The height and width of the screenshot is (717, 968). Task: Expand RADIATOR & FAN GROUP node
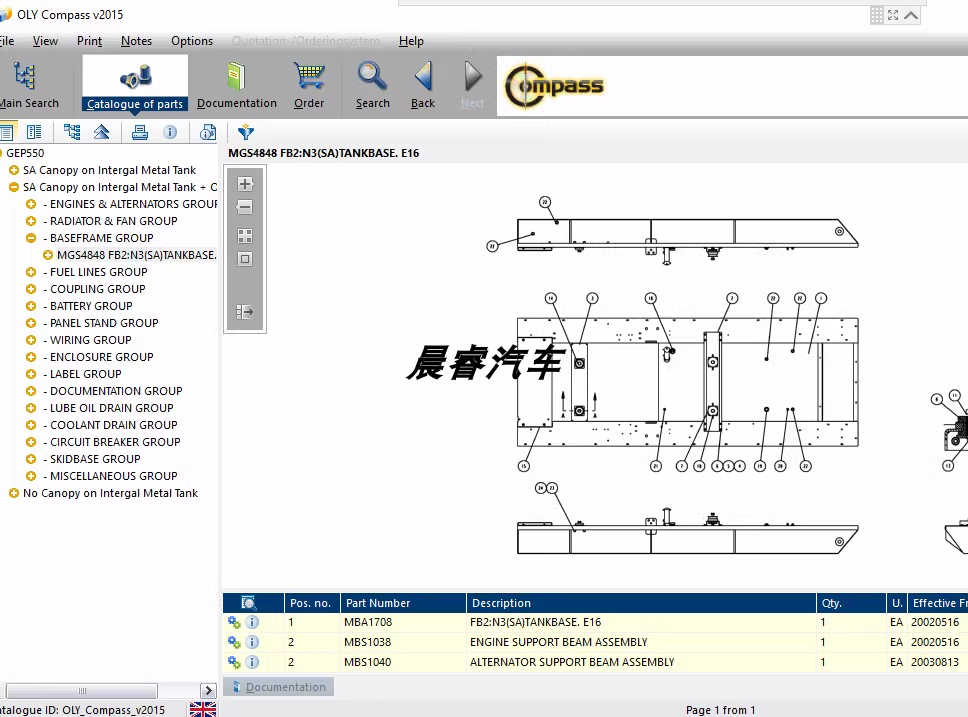[31, 220]
